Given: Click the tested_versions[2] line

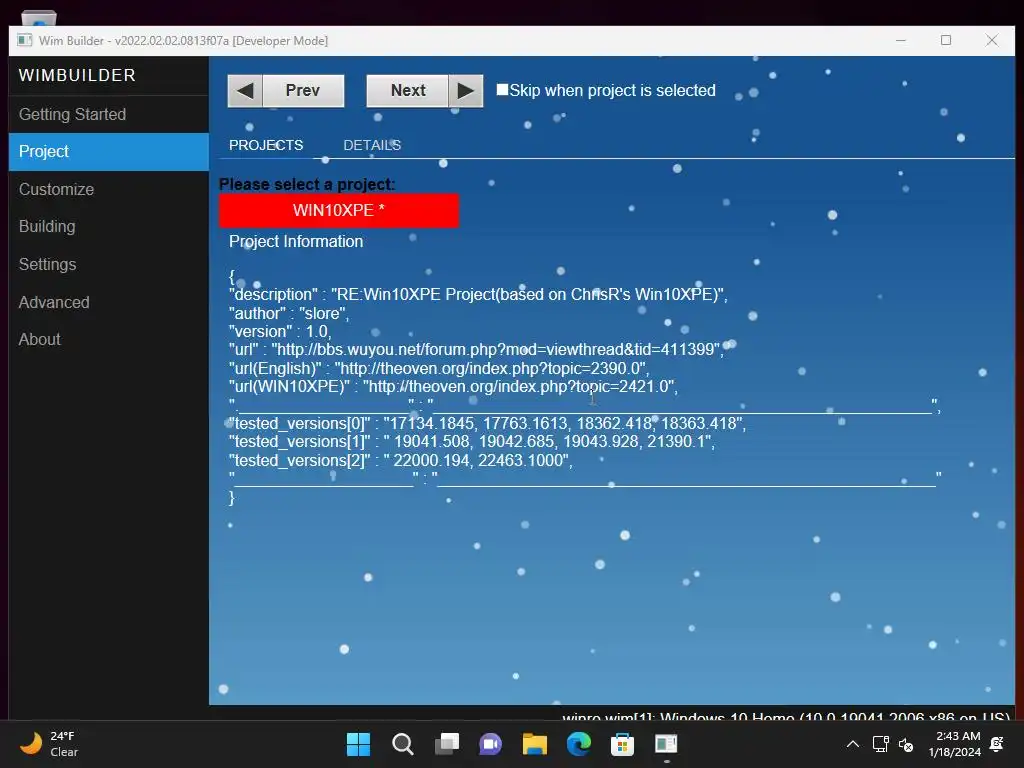Looking at the screenshot, I should (400, 460).
